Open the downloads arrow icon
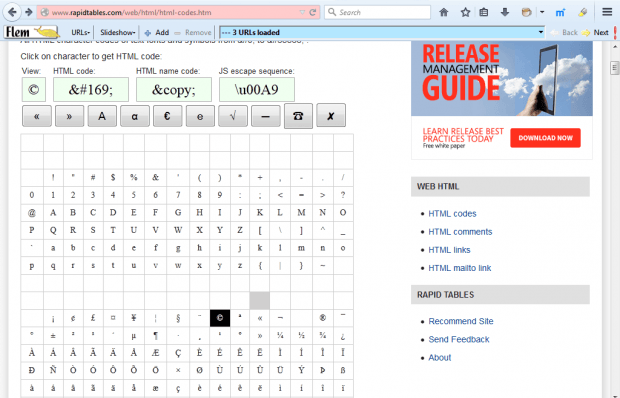 [505, 12]
